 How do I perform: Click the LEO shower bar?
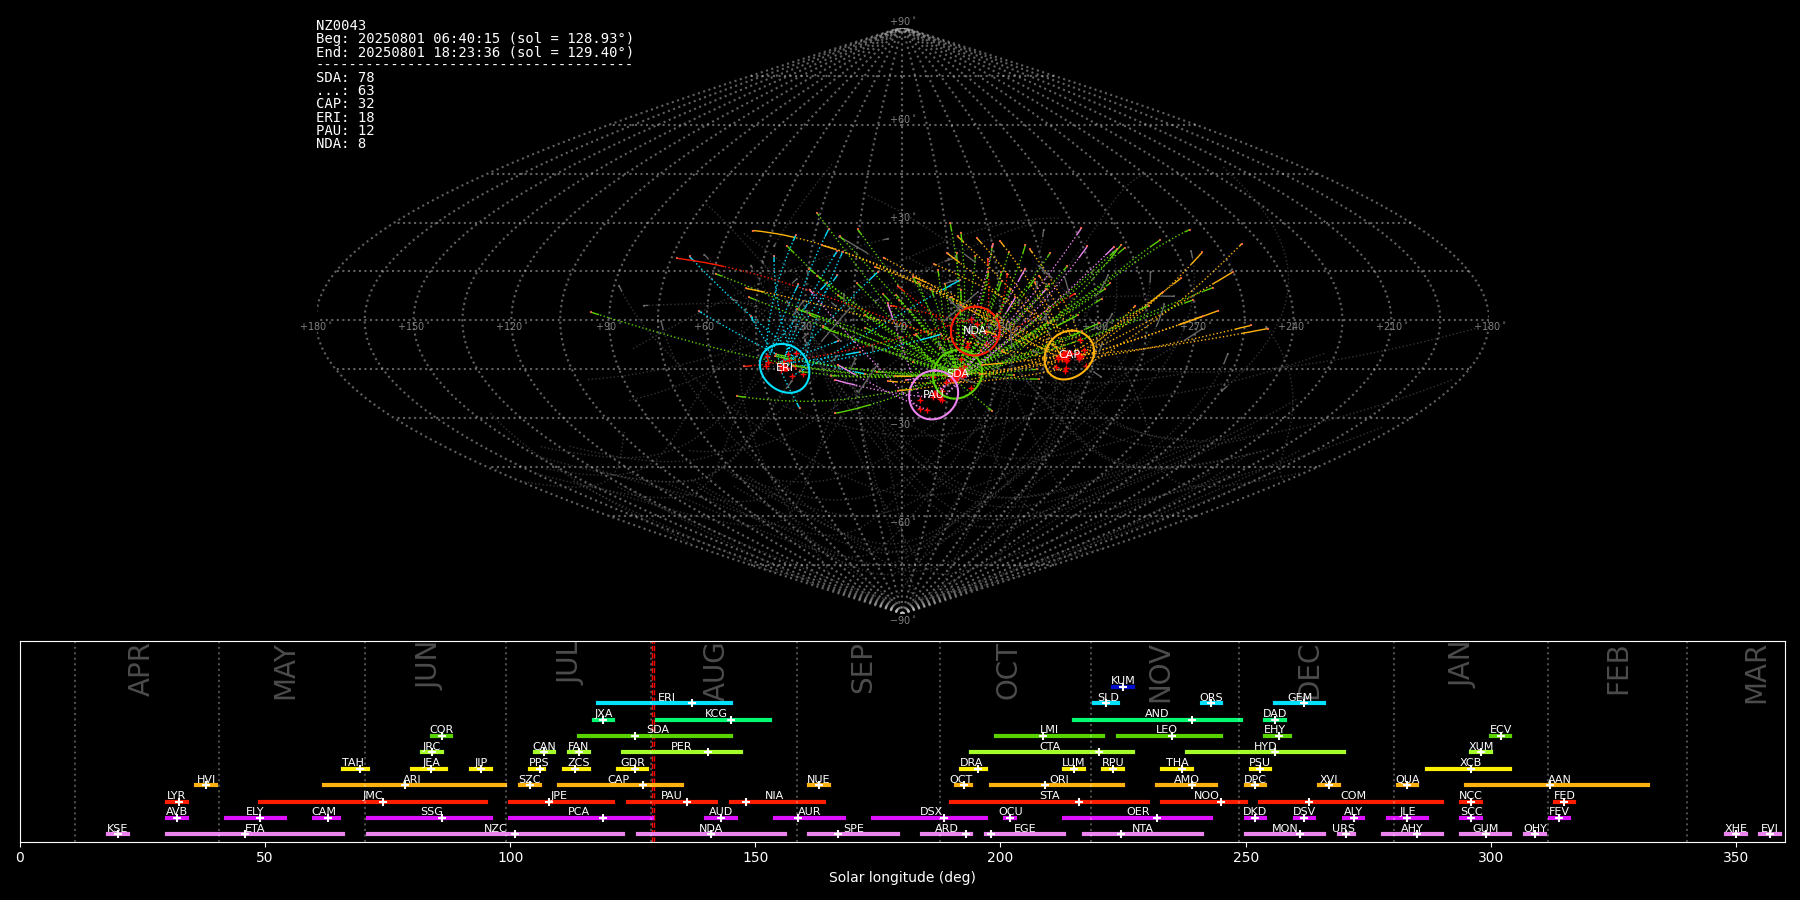[1169, 736]
